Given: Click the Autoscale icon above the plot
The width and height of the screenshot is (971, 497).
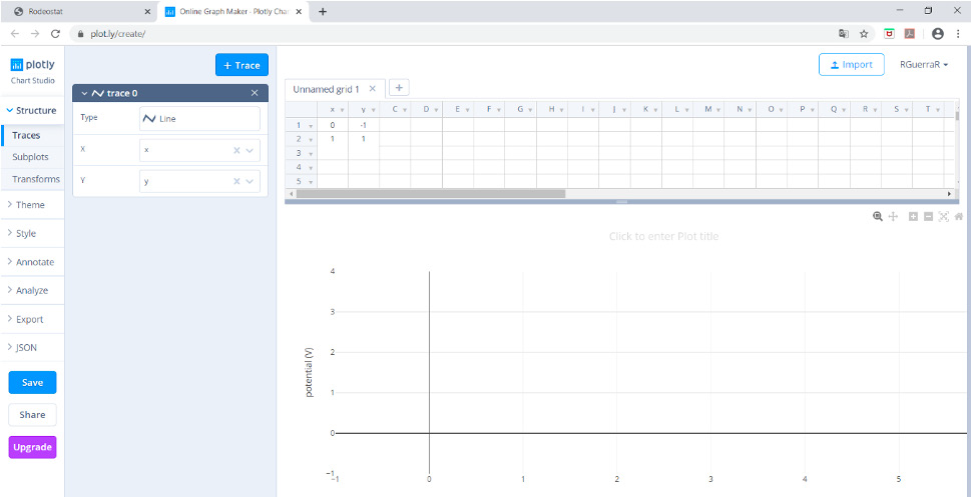Looking at the screenshot, I should (943, 216).
